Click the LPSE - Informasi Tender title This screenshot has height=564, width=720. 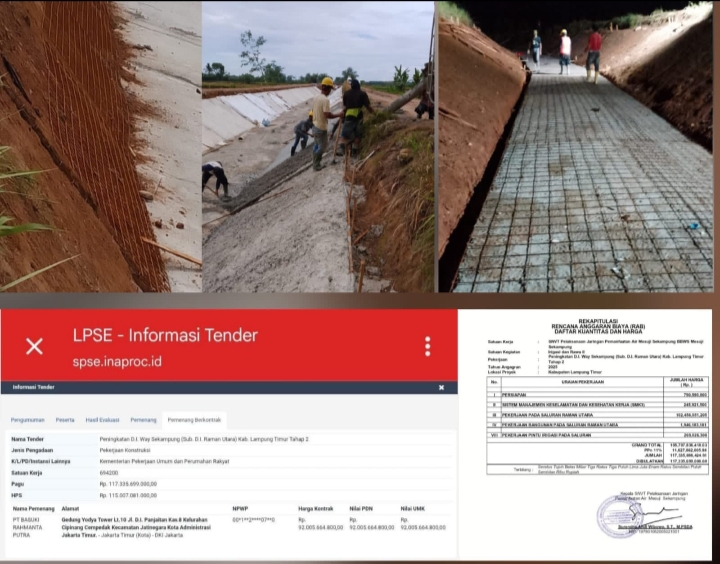(x=165, y=336)
